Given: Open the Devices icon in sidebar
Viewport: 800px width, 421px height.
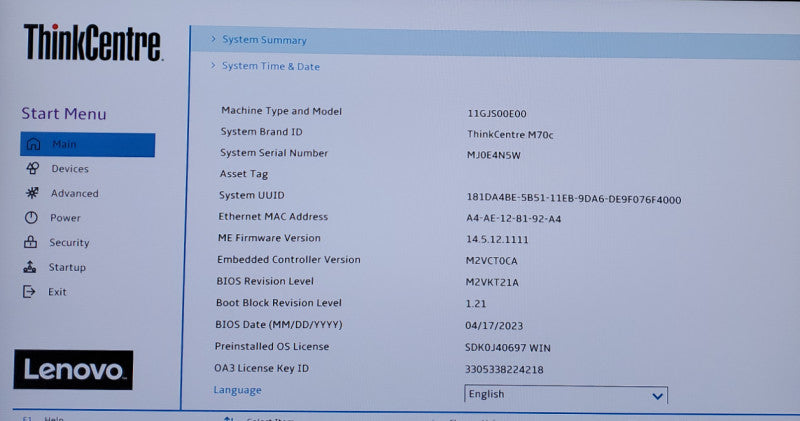Looking at the screenshot, I should [33, 168].
